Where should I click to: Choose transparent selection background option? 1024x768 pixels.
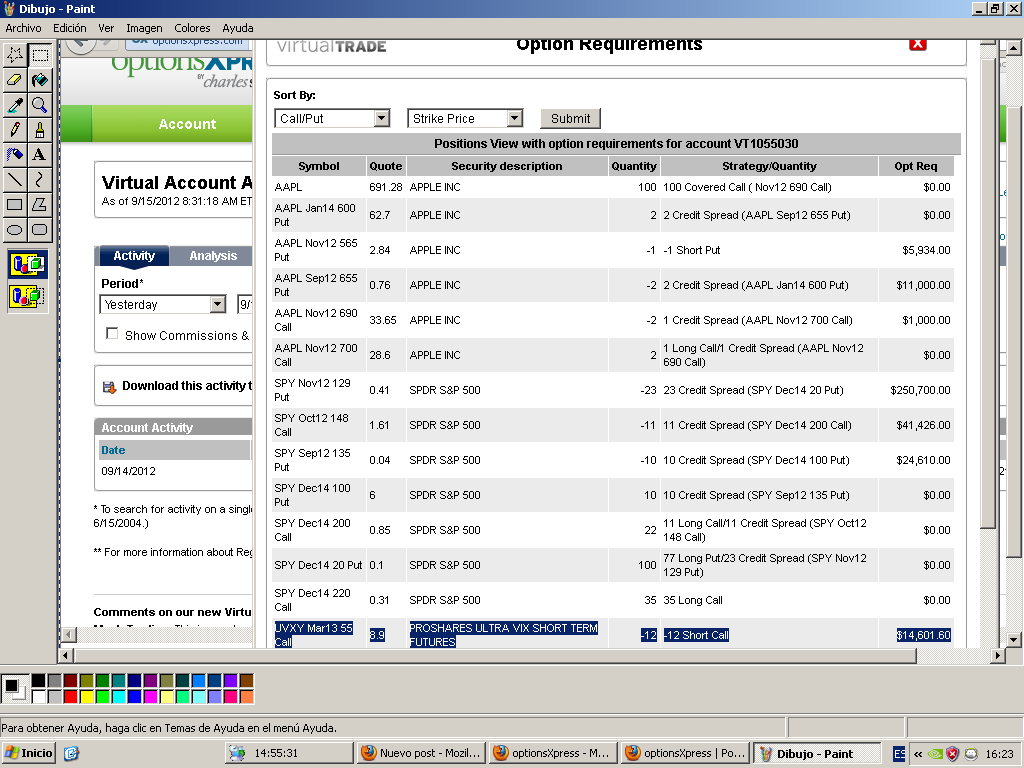click(x=27, y=296)
